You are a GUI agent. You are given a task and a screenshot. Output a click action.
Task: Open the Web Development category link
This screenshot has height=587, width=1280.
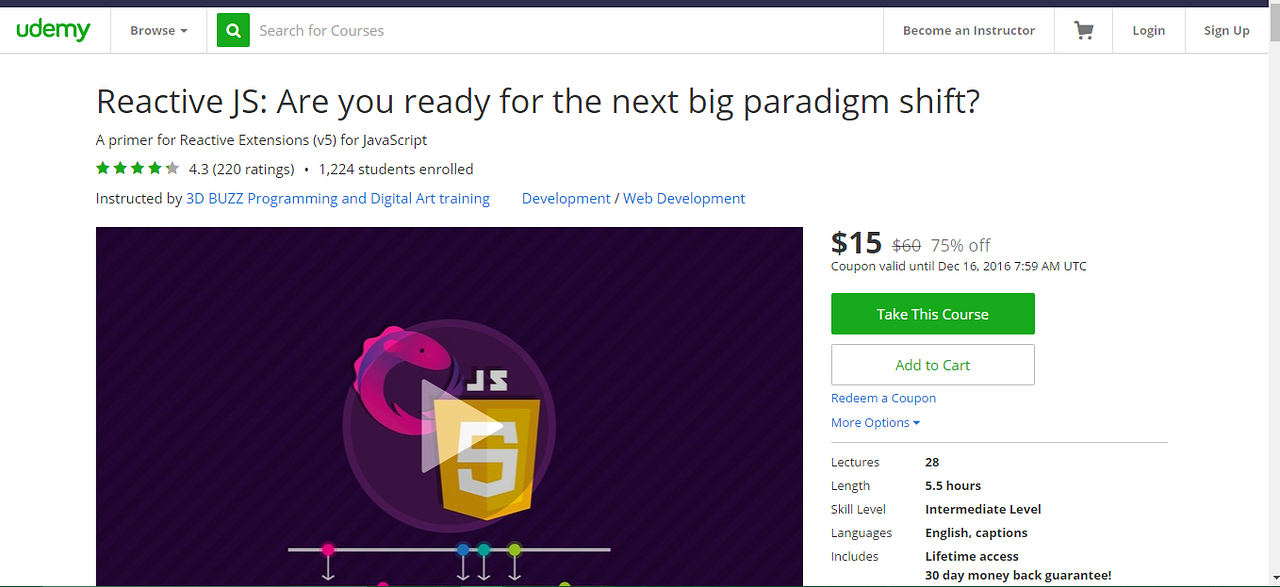click(684, 198)
